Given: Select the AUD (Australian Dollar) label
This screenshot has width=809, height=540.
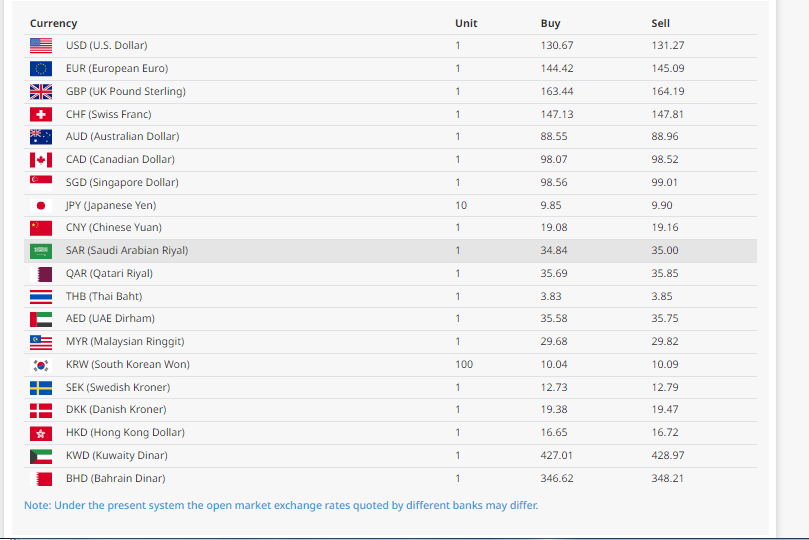Looking at the screenshot, I should click(122, 137).
